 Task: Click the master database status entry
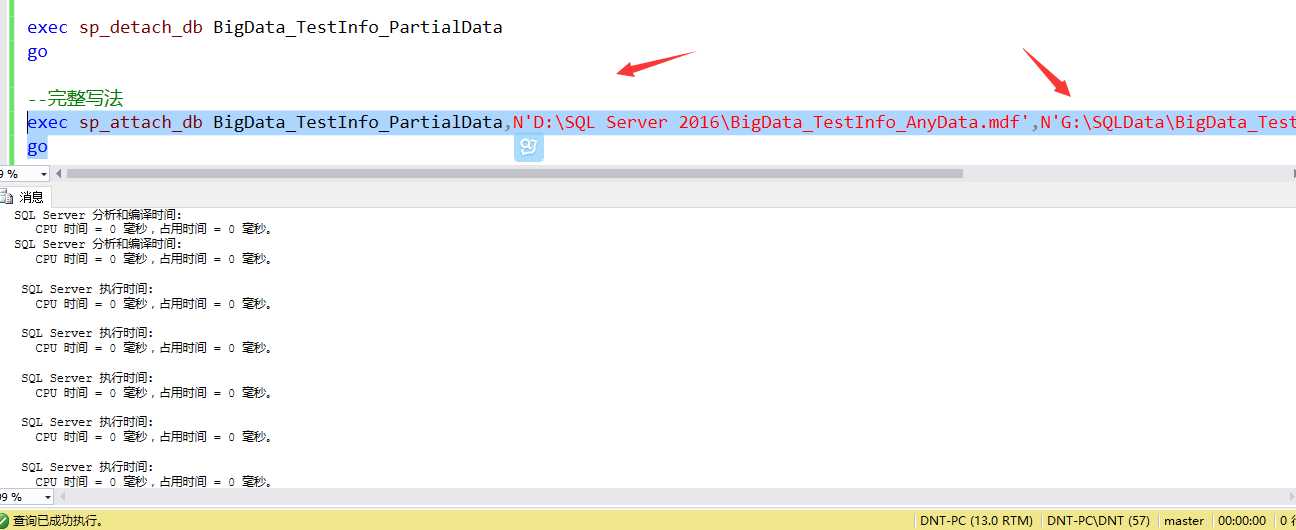1184,521
